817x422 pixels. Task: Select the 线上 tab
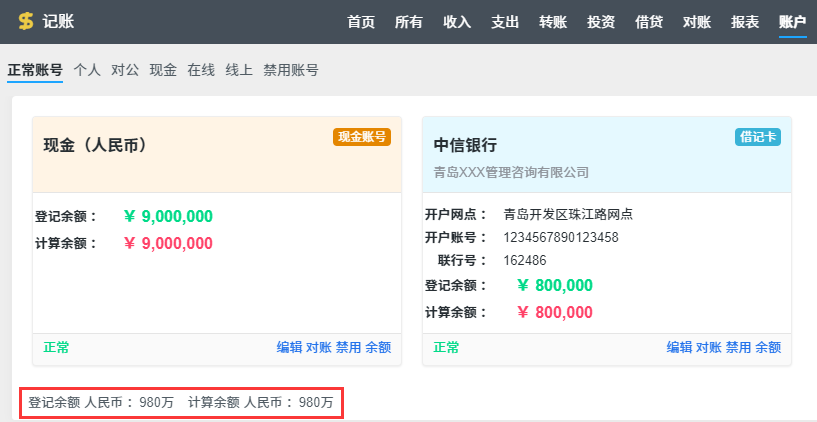[239, 70]
